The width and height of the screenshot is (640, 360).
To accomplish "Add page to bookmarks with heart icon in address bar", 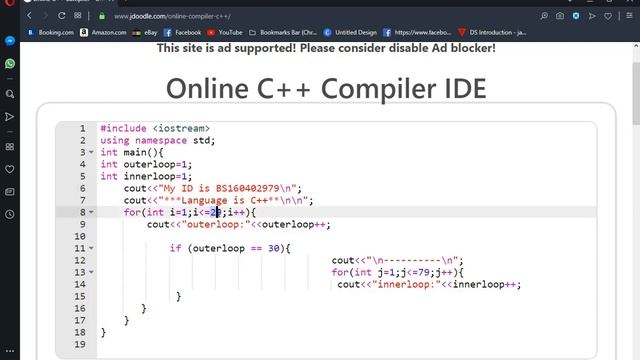I will [x=608, y=16].
